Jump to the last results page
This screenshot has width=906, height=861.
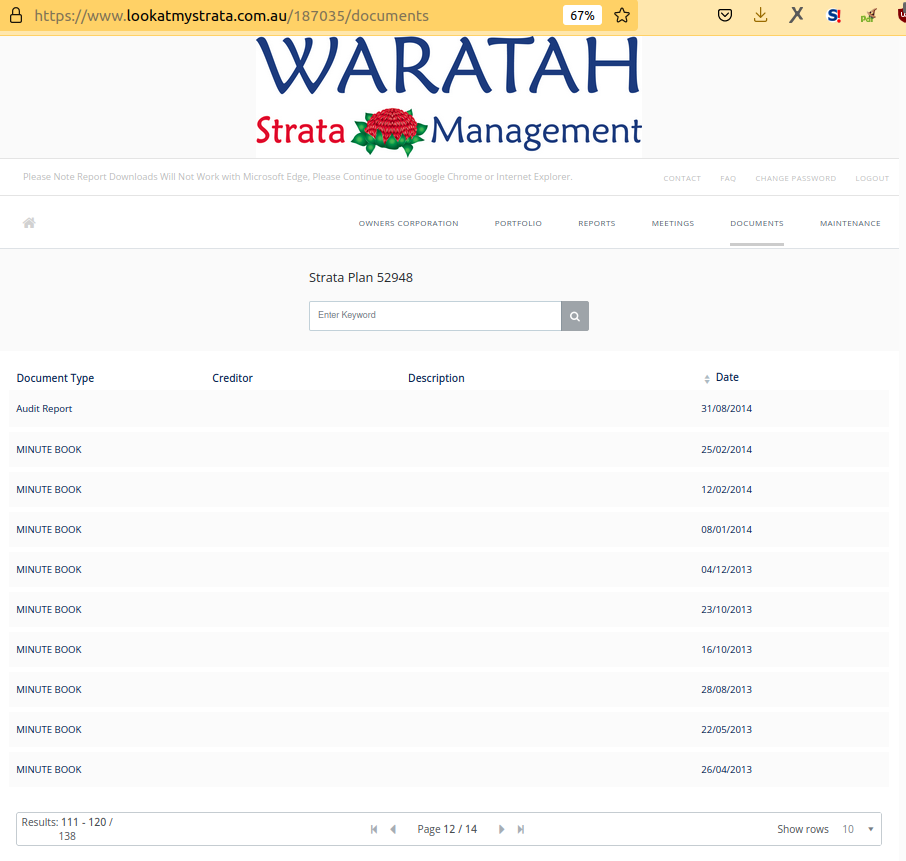521,829
